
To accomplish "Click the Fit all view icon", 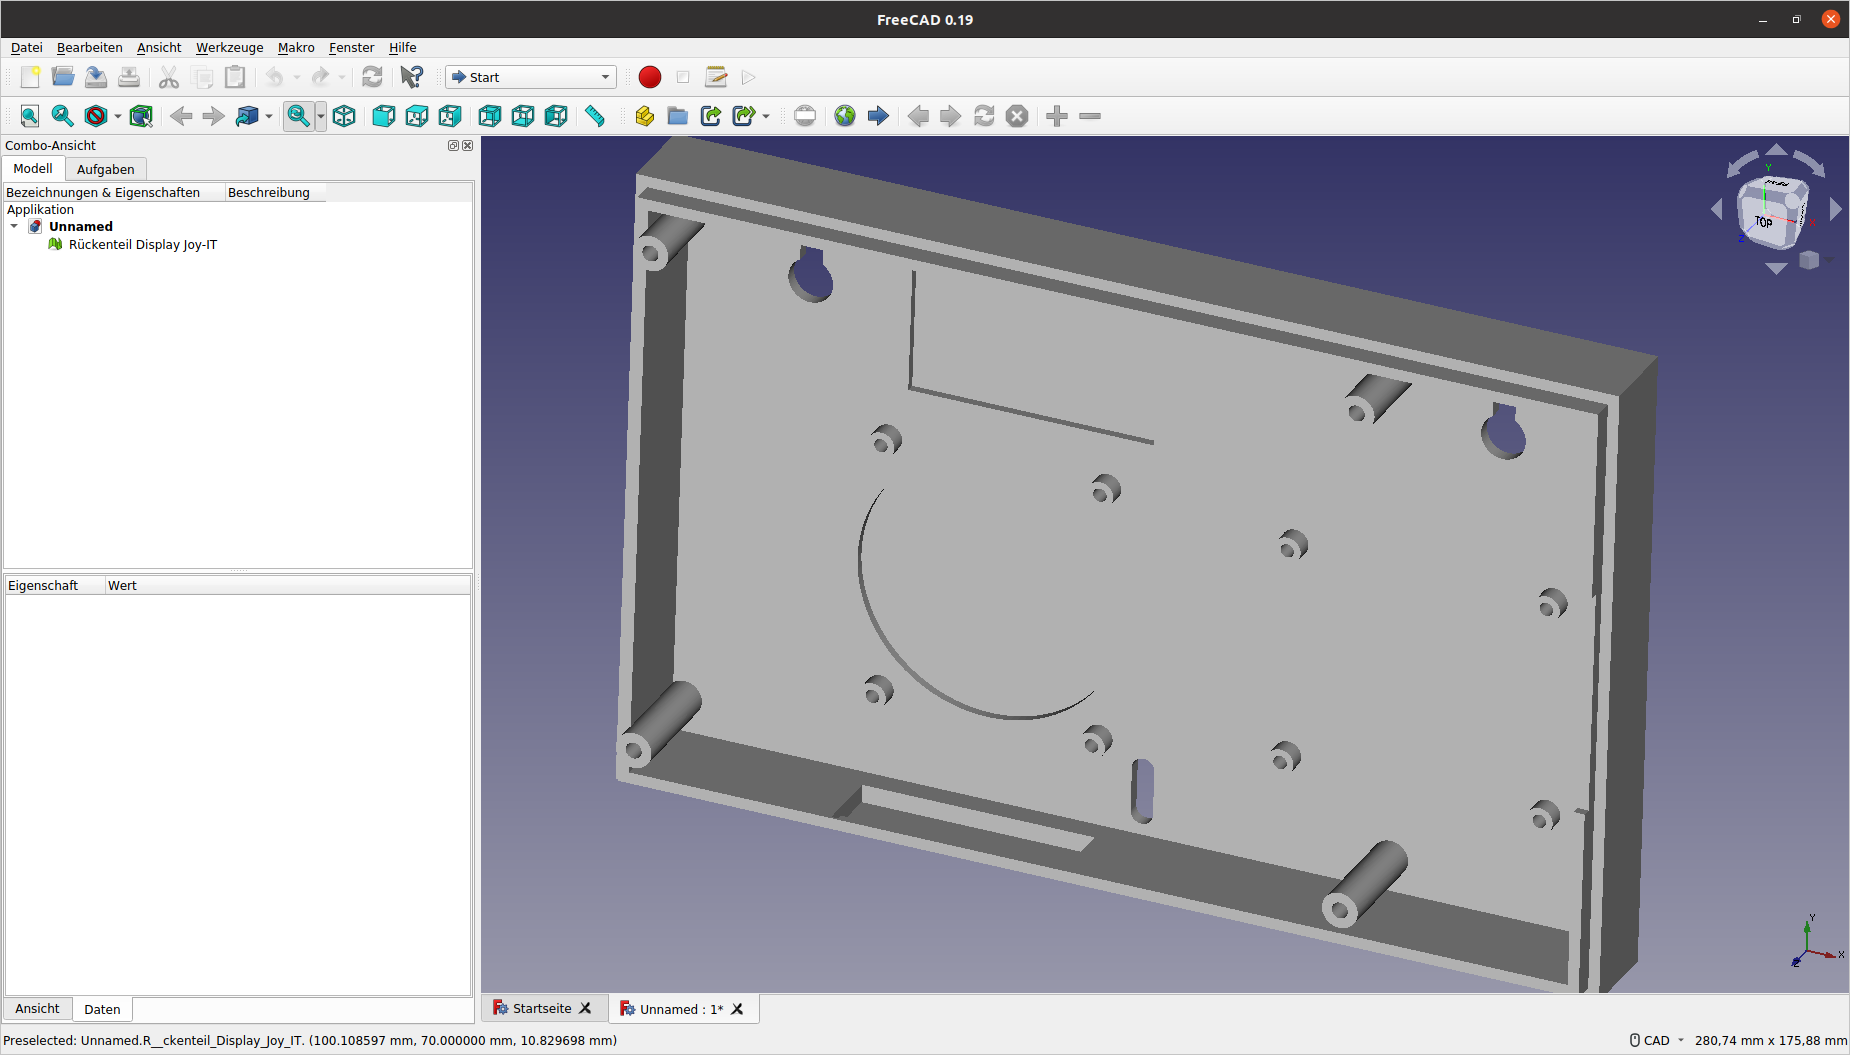I will coord(30,116).
